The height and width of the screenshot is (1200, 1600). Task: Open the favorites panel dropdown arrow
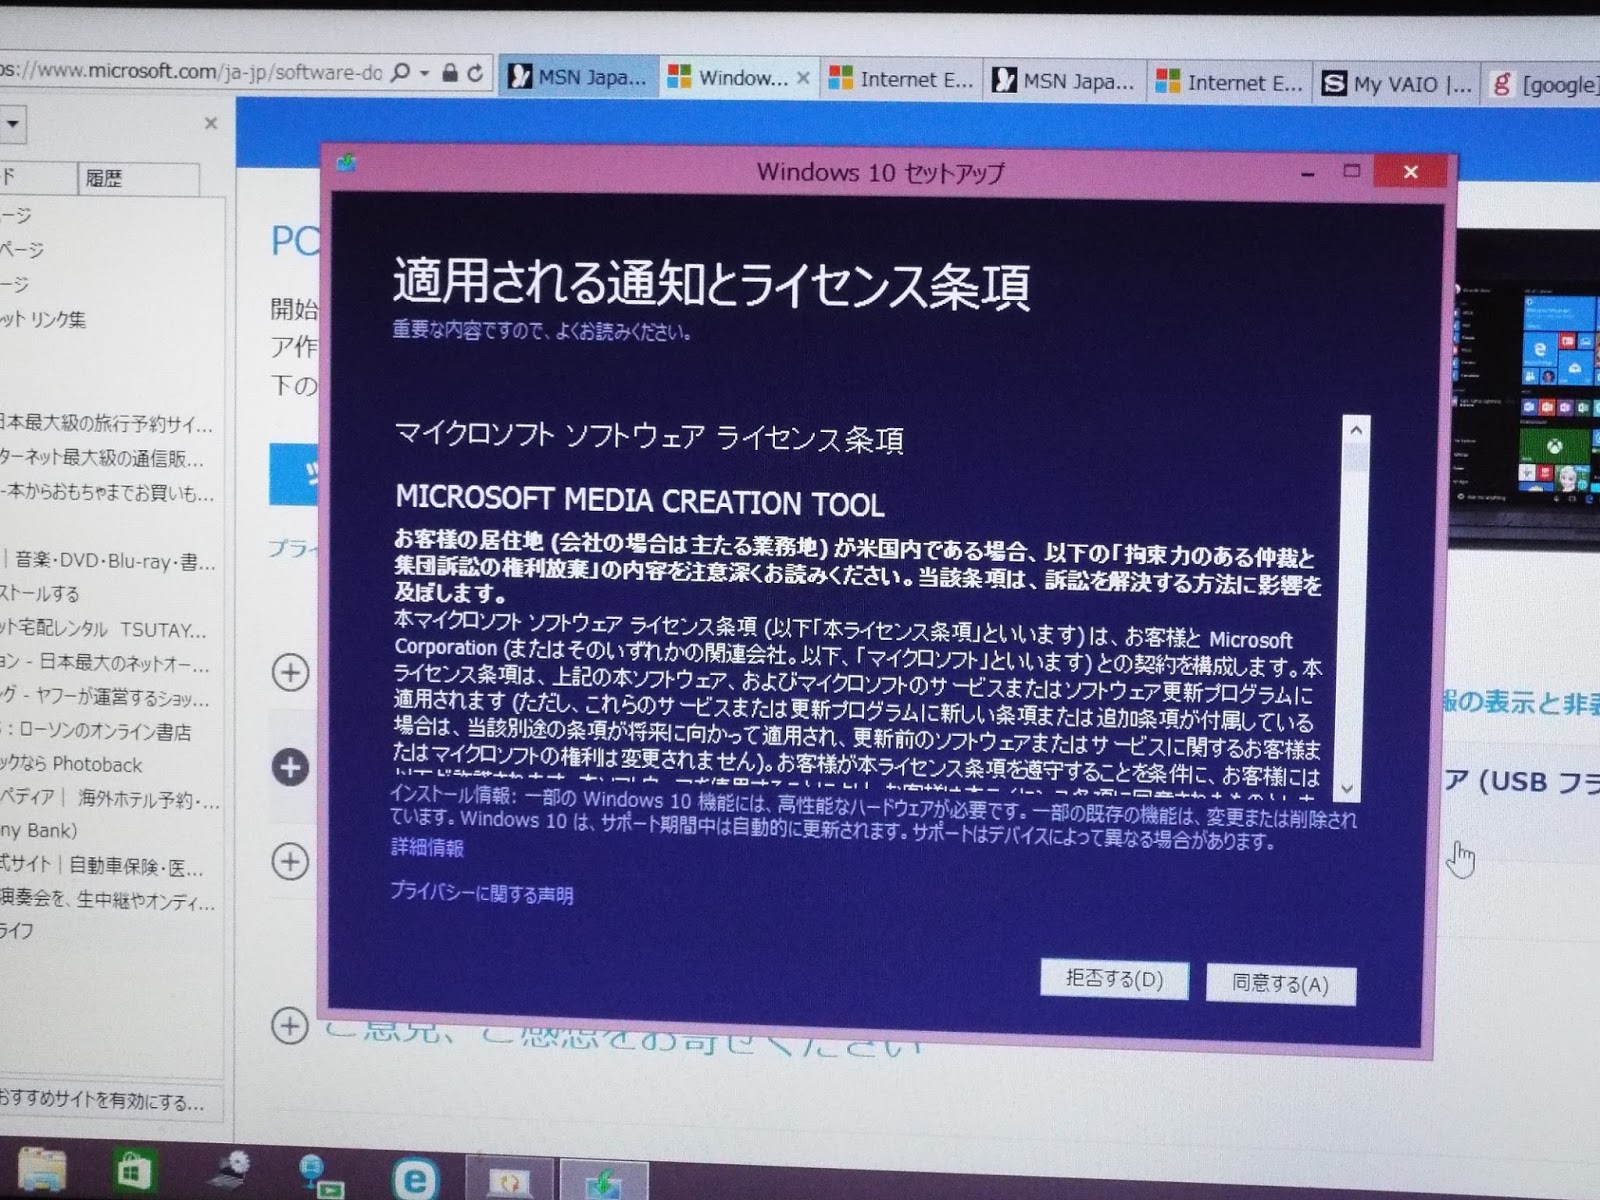[12, 125]
